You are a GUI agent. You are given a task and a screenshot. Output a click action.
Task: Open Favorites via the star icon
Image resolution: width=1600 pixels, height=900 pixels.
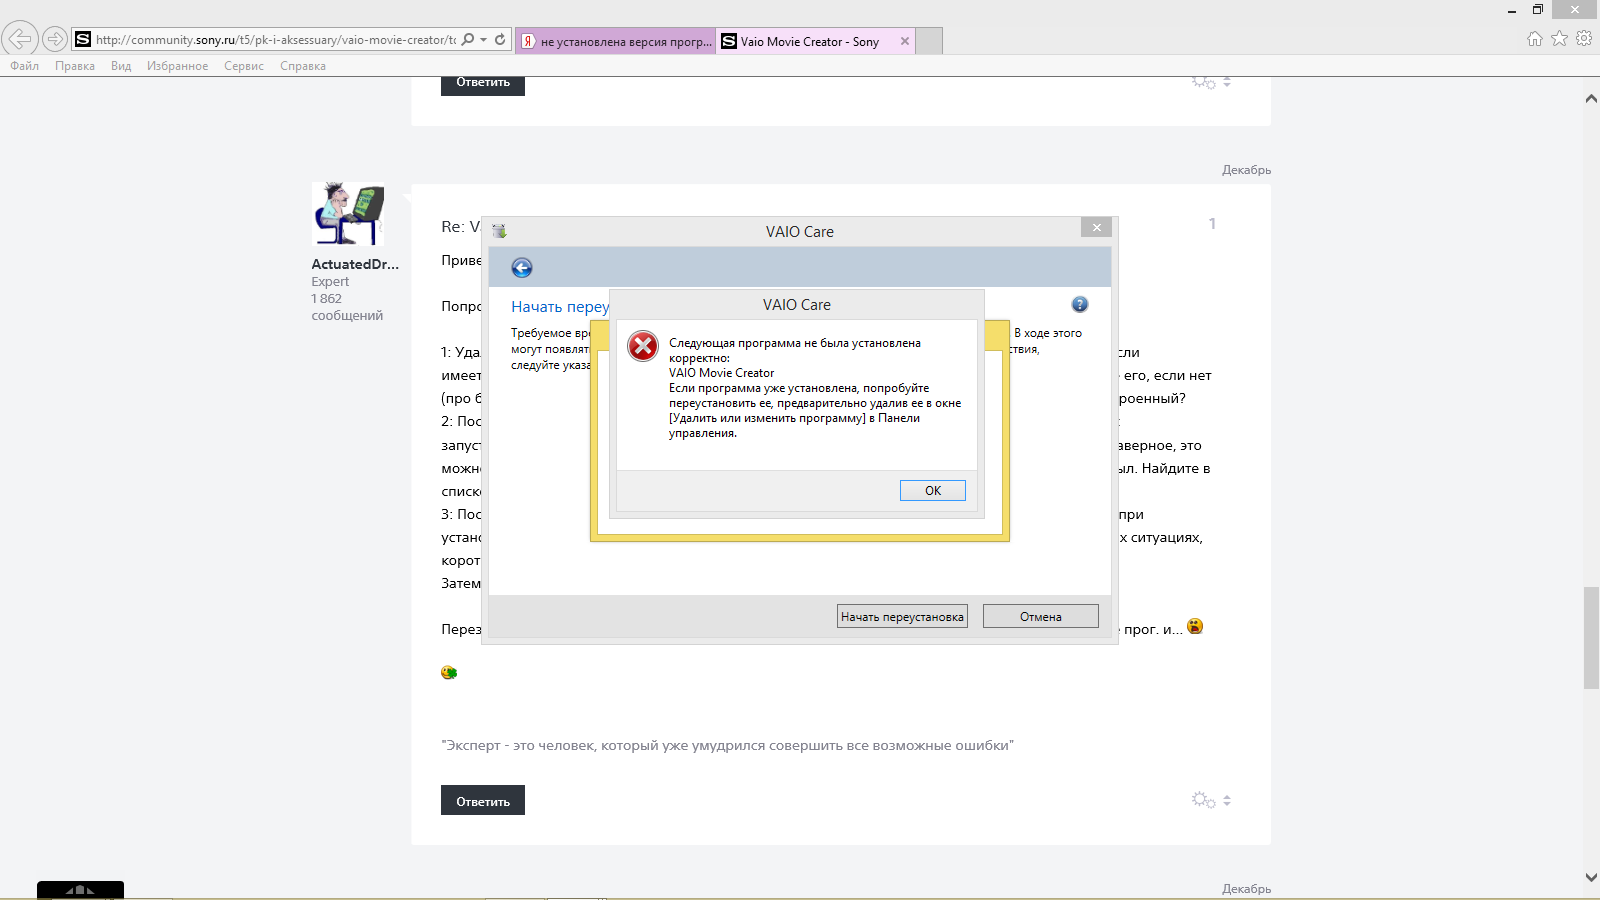(x=1559, y=39)
